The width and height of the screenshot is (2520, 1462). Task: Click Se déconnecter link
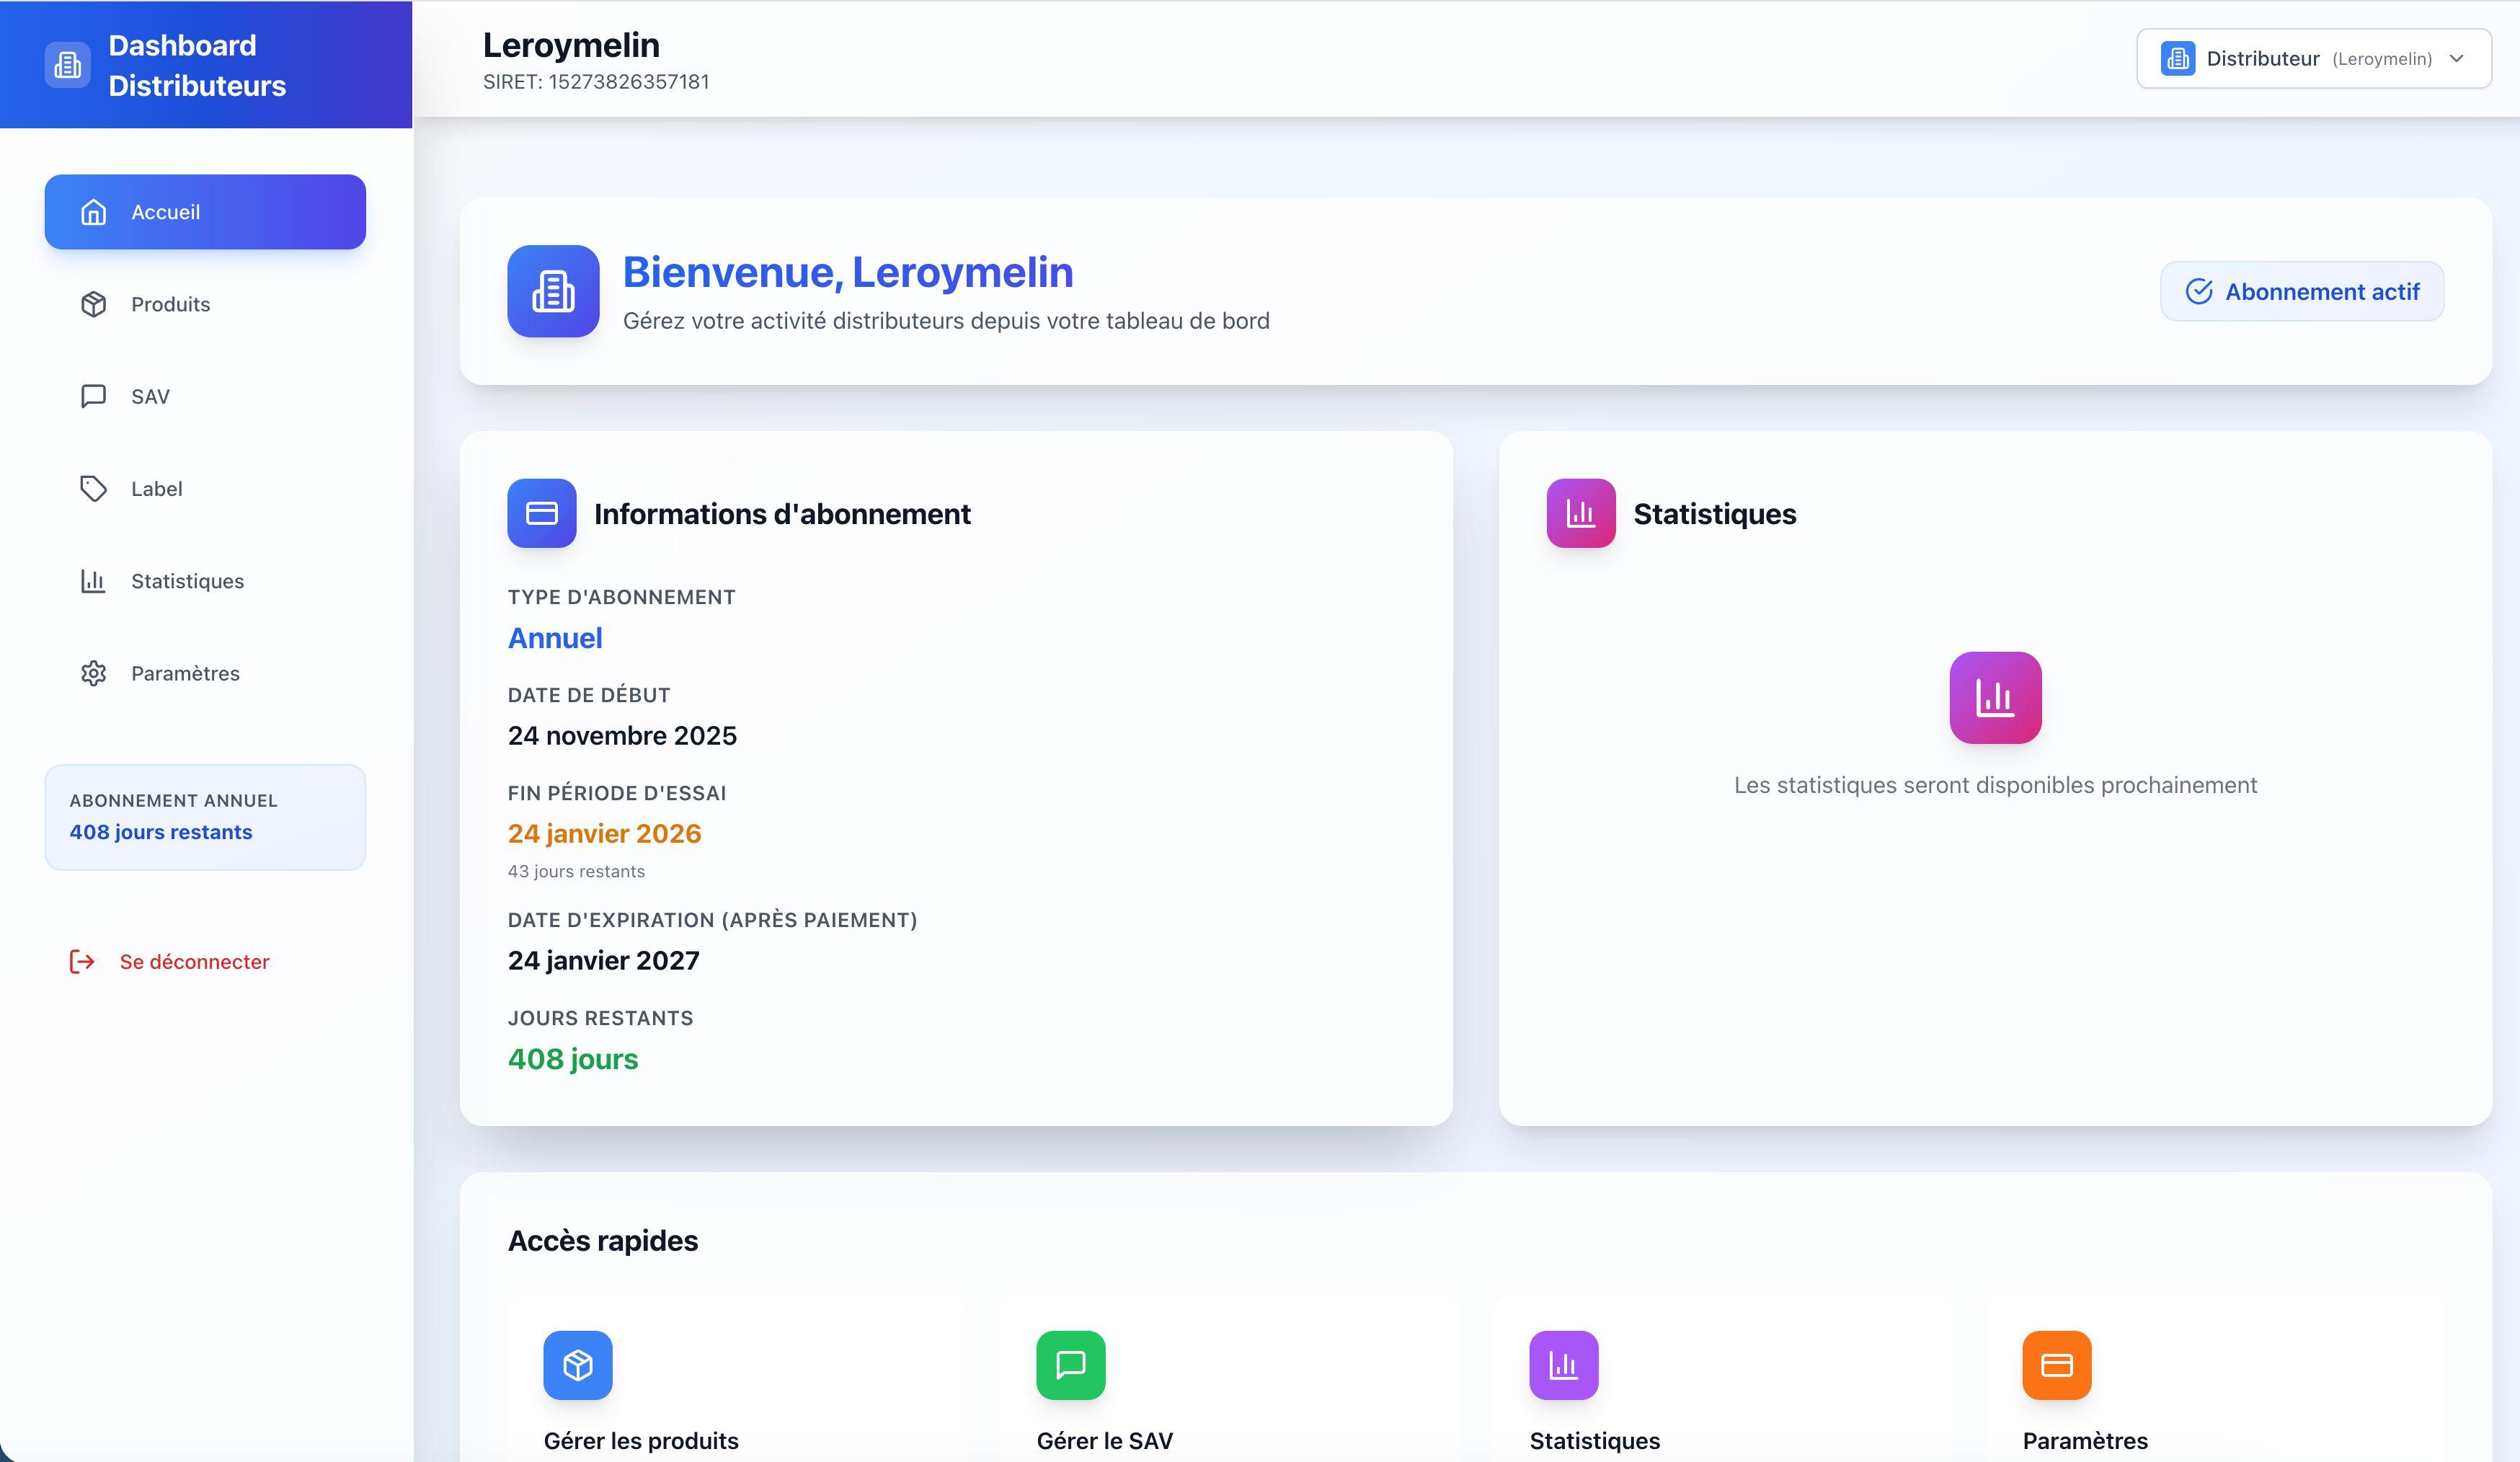[194, 962]
